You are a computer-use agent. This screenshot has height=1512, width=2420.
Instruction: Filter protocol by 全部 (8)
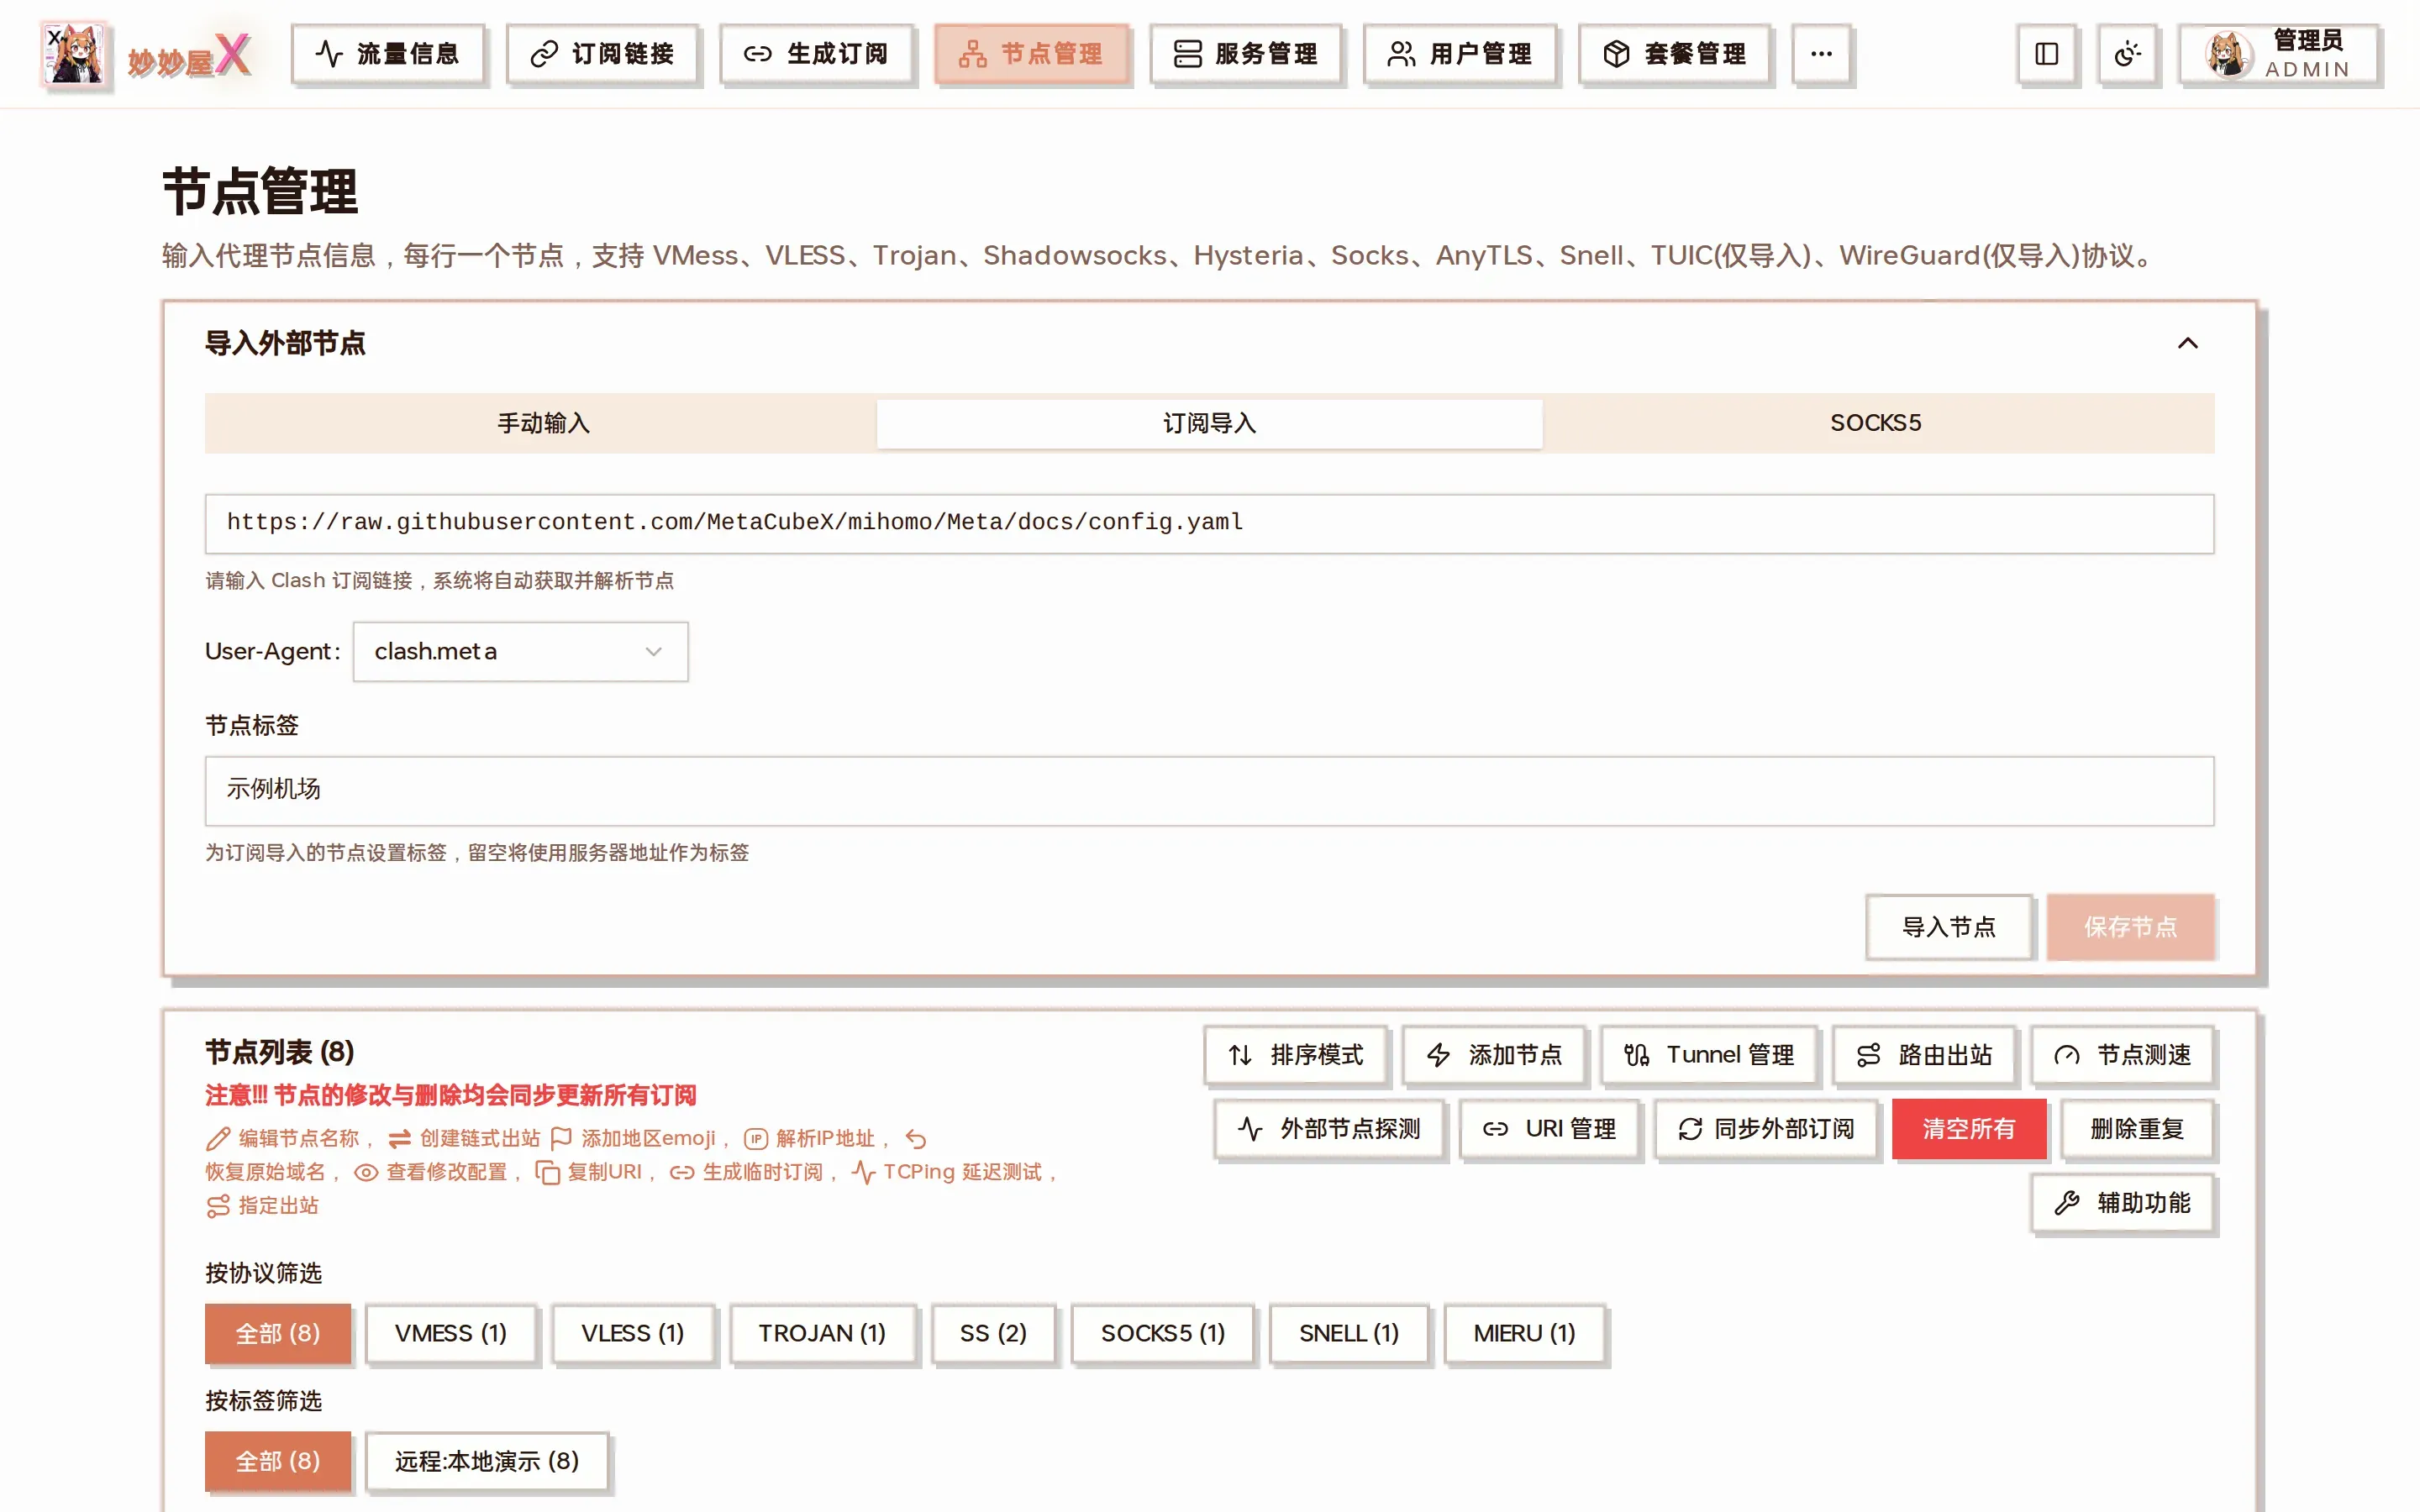pyautogui.click(x=278, y=1333)
